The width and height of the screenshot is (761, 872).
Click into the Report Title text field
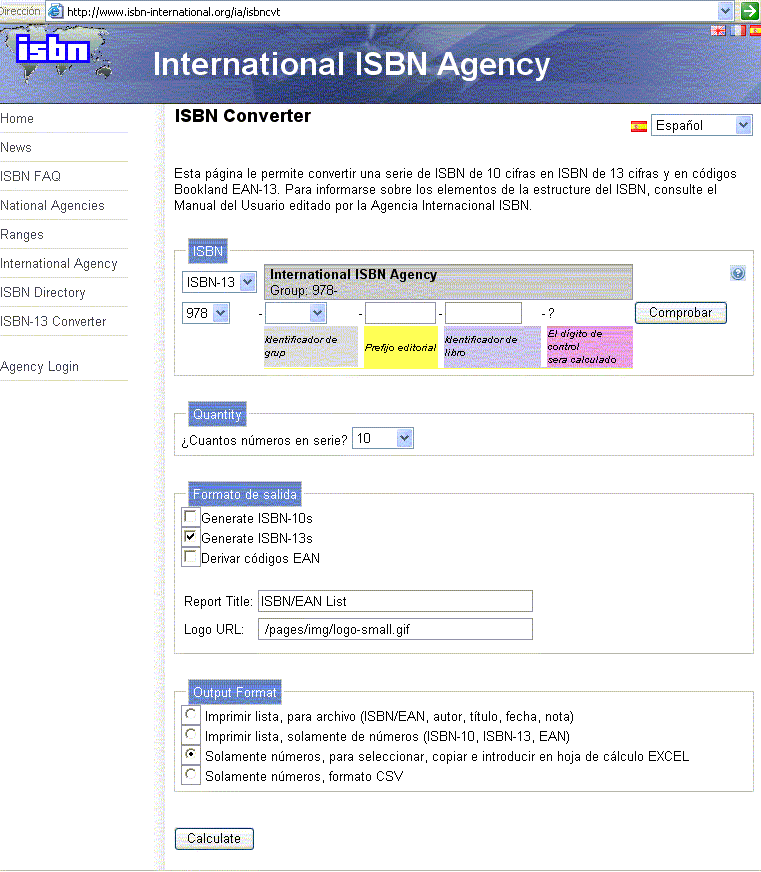(394, 601)
